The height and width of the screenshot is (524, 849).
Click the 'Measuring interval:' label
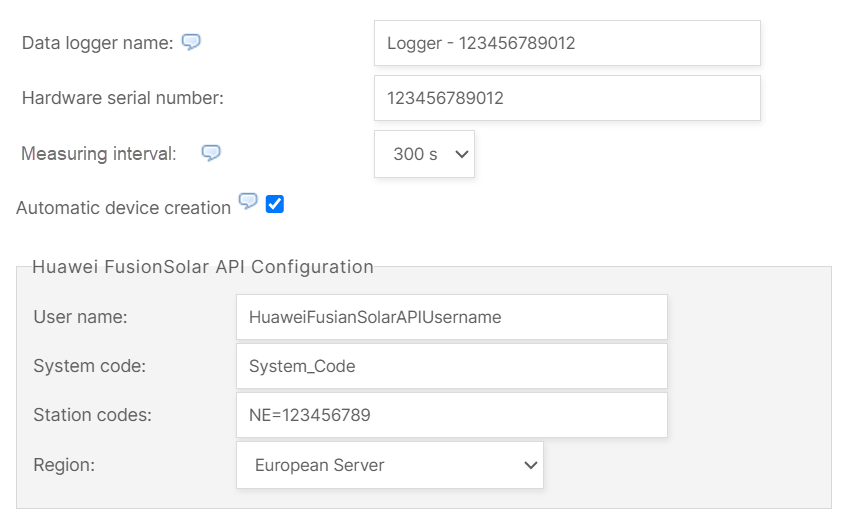click(99, 154)
